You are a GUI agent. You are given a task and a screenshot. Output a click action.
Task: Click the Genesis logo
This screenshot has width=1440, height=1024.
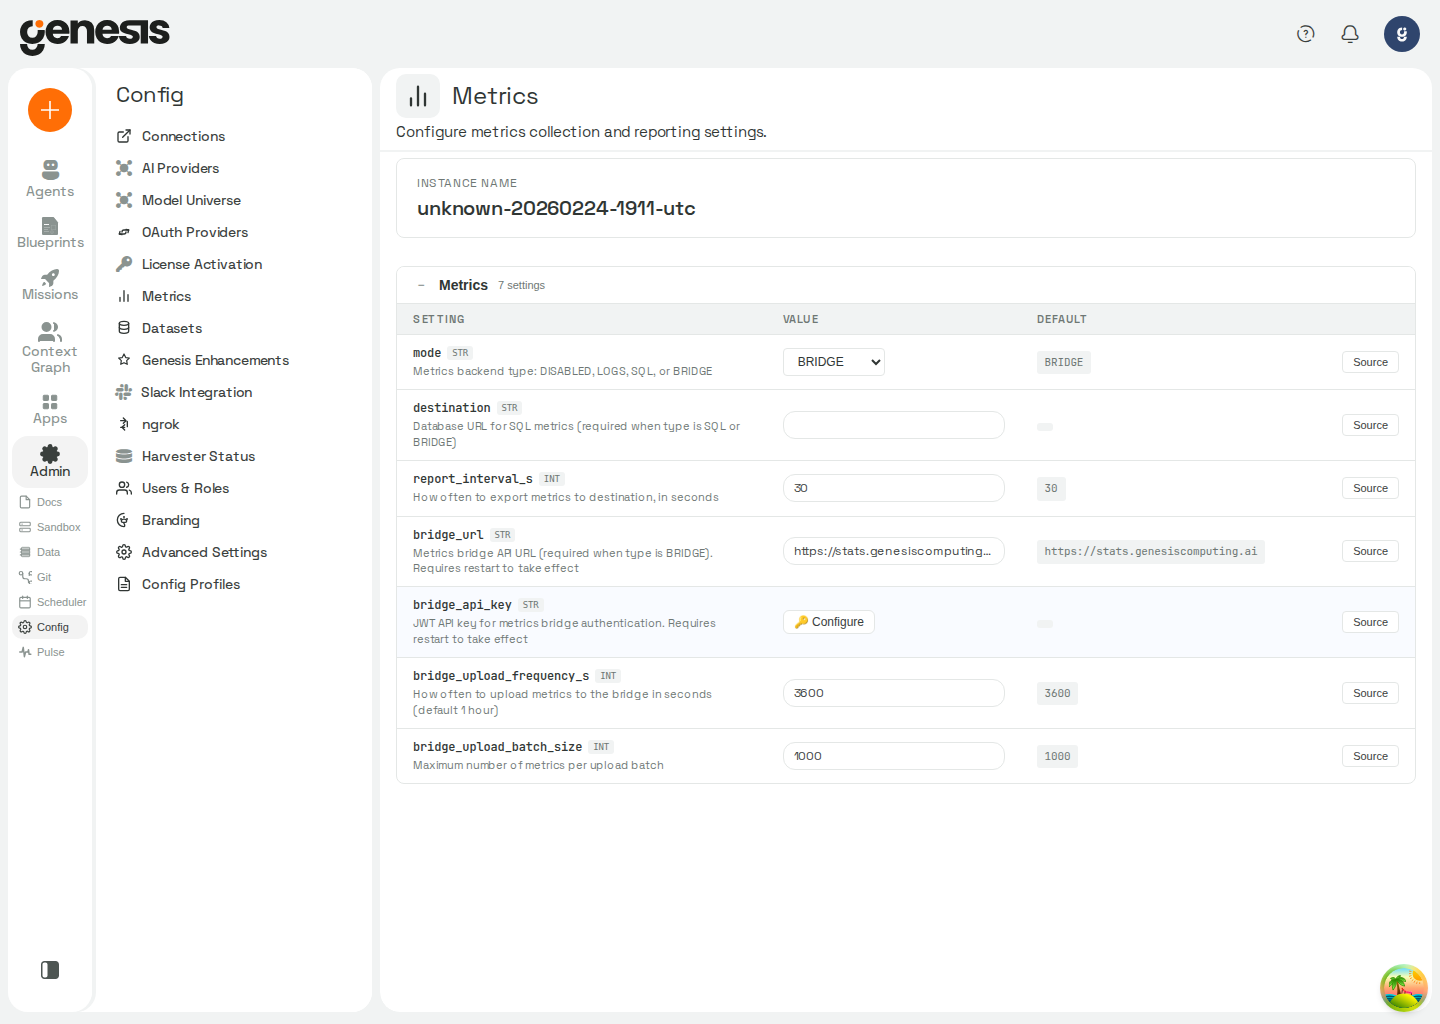pos(95,35)
